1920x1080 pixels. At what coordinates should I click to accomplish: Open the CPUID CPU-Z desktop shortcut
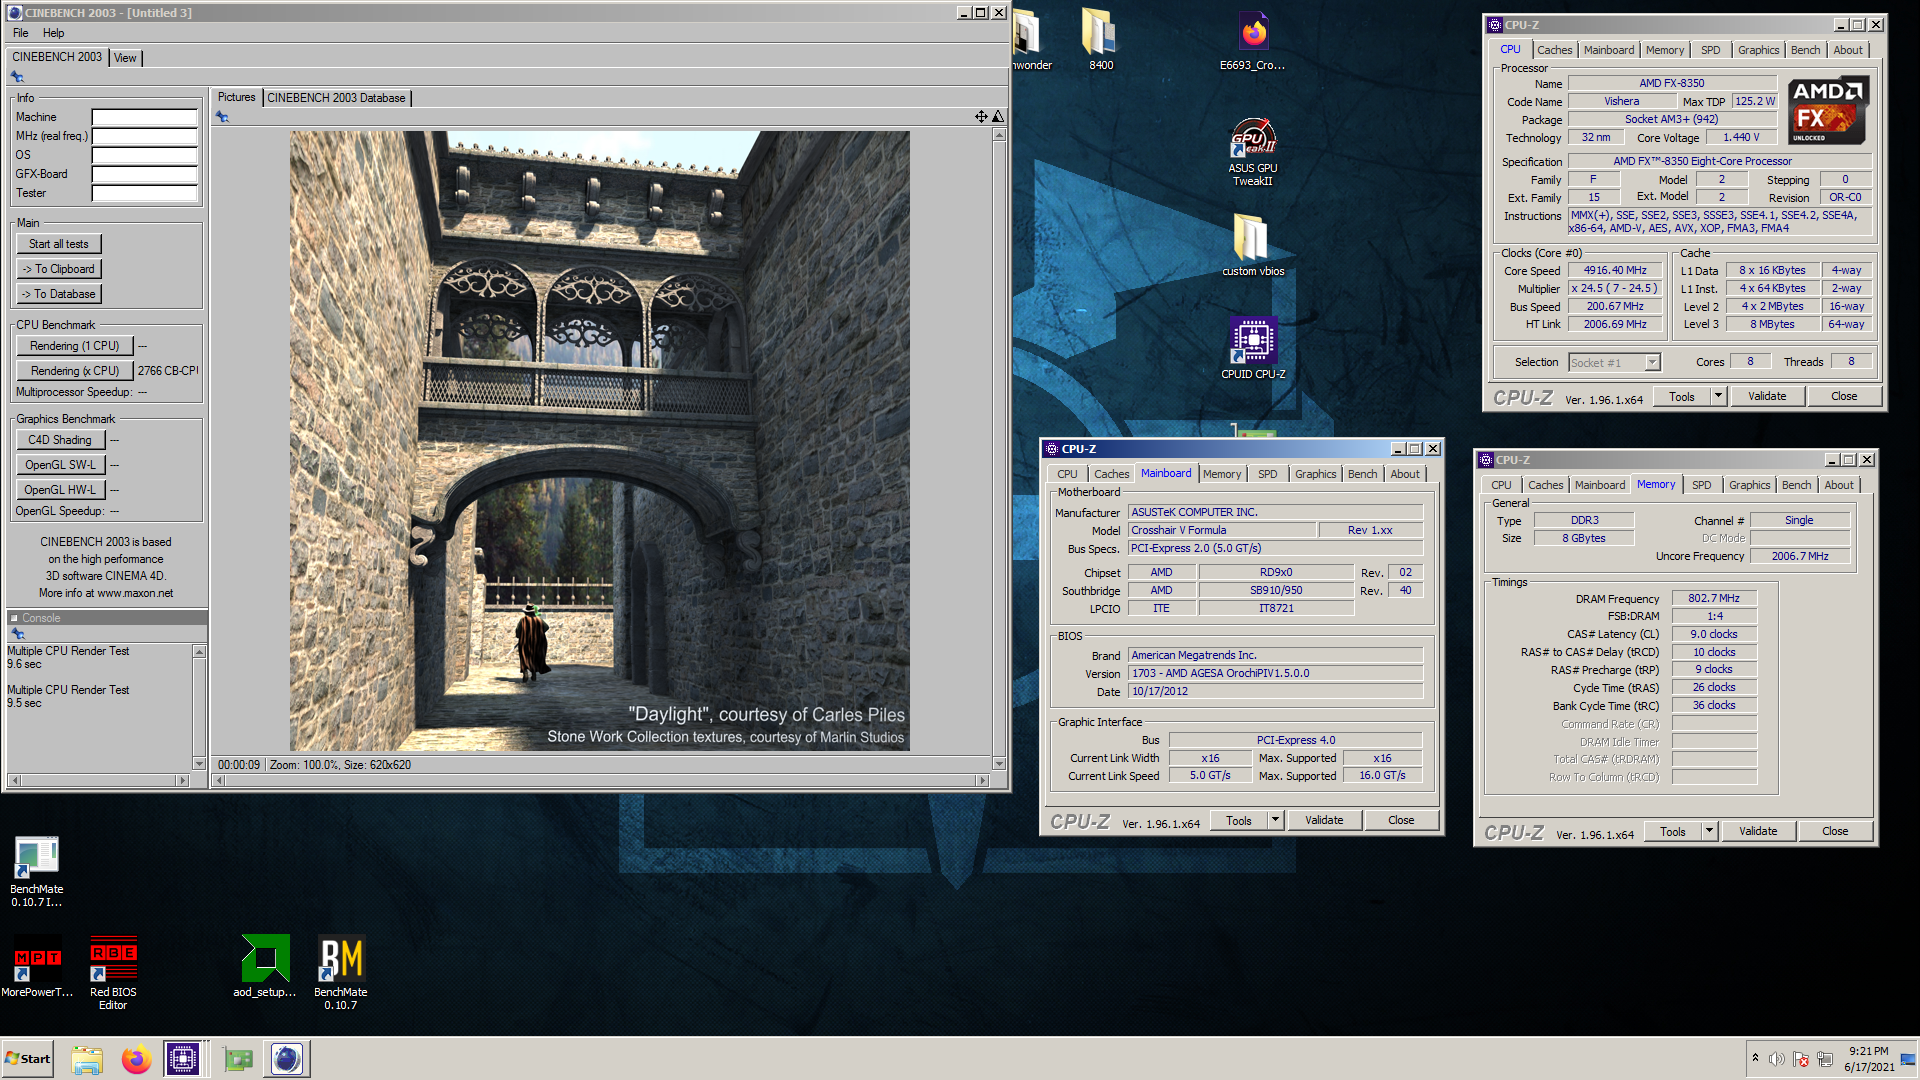pos(1252,348)
